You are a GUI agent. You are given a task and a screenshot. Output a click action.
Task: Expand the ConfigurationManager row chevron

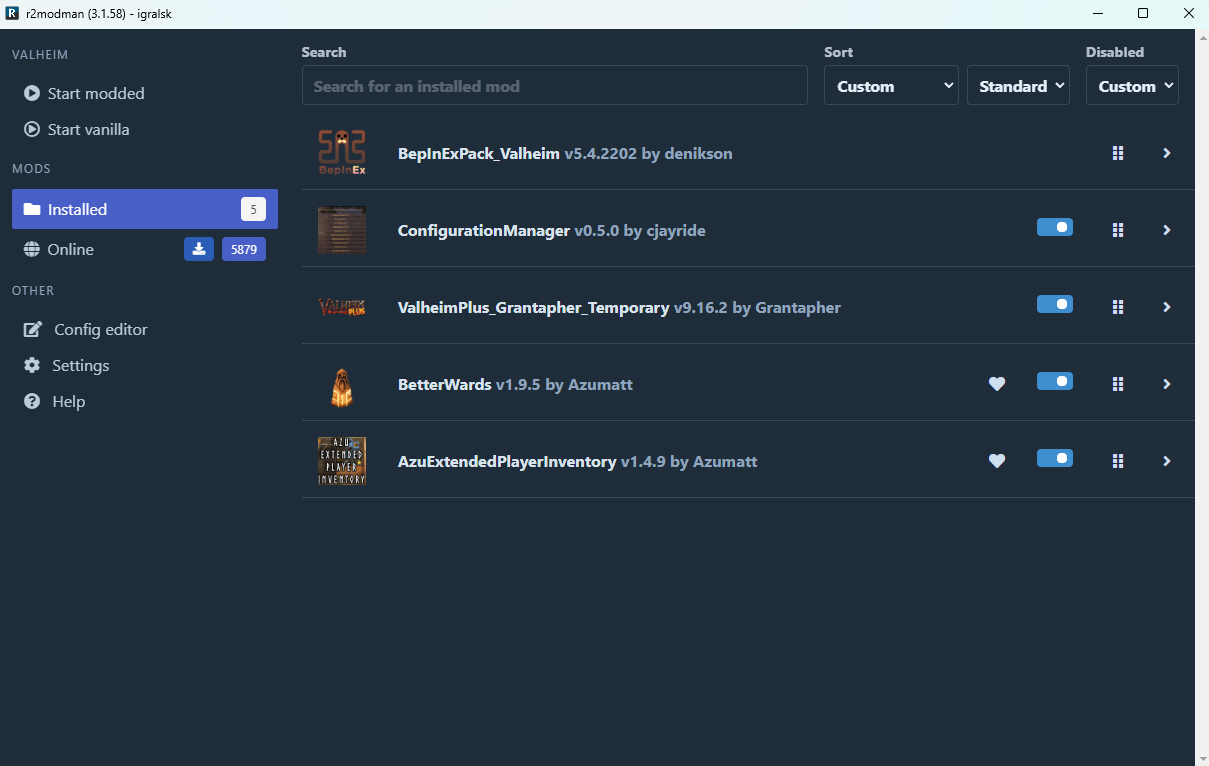[x=1166, y=230]
